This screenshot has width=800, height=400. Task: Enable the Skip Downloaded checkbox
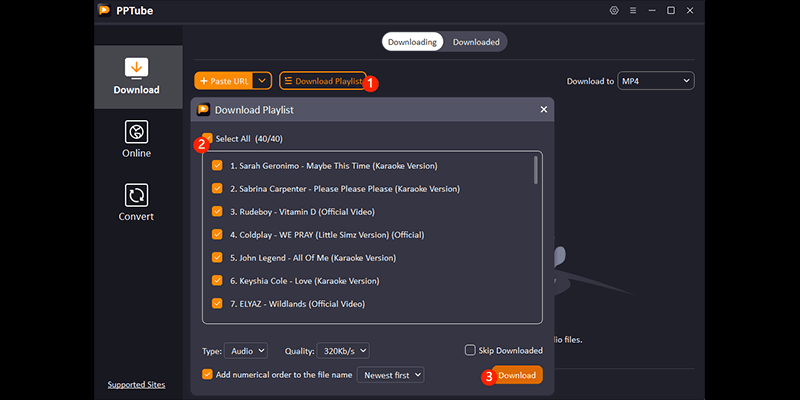(470, 350)
